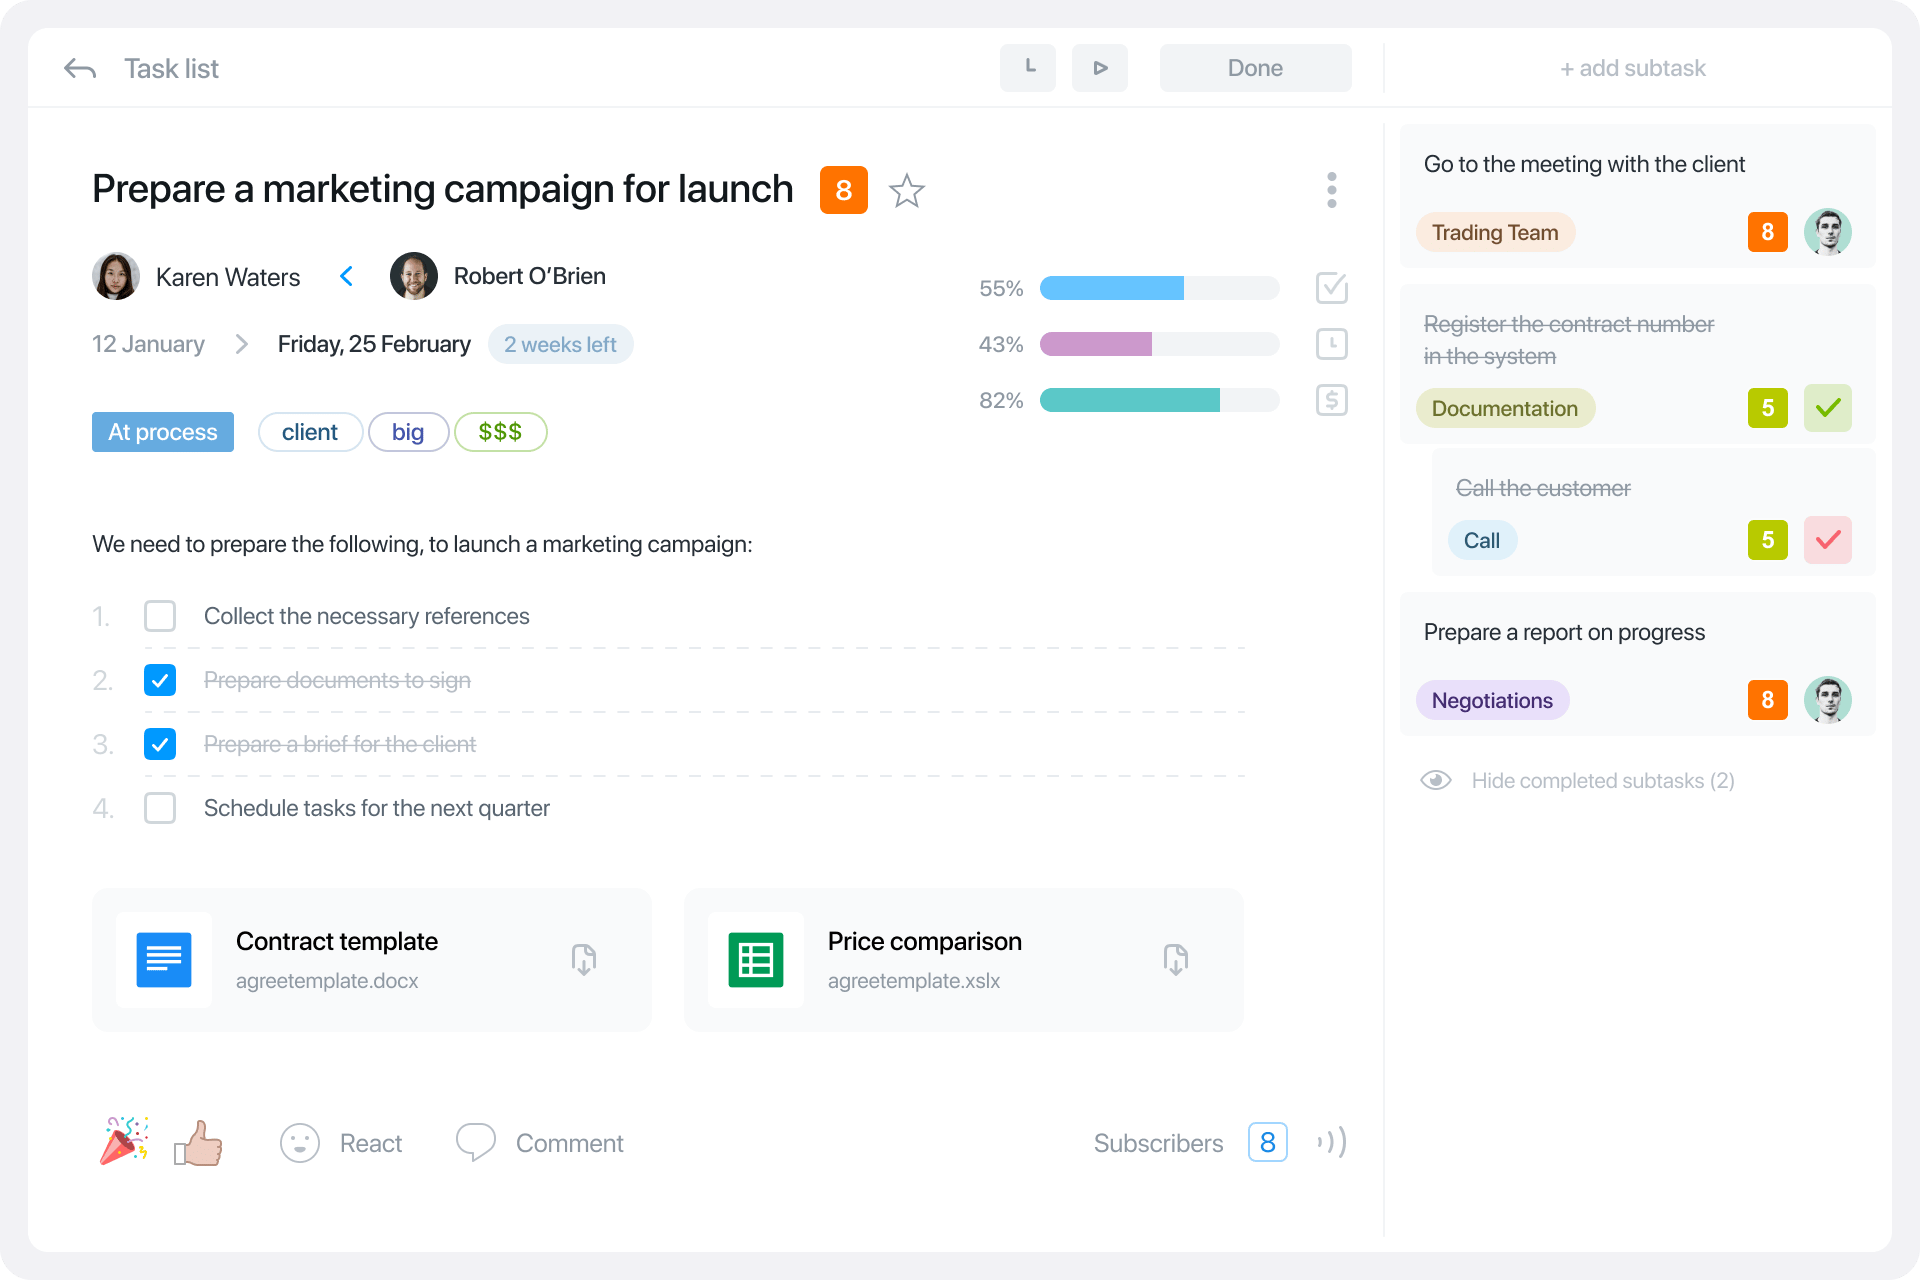Click the back arrow next to Task list
Viewport: 1920px width, 1280px height.
(79, 68)
